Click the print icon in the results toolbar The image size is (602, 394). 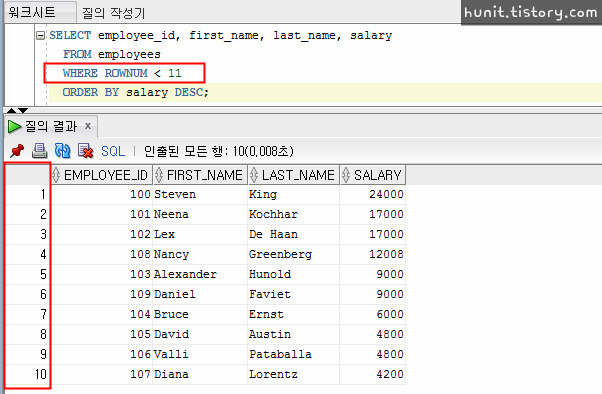pos(40,151)
